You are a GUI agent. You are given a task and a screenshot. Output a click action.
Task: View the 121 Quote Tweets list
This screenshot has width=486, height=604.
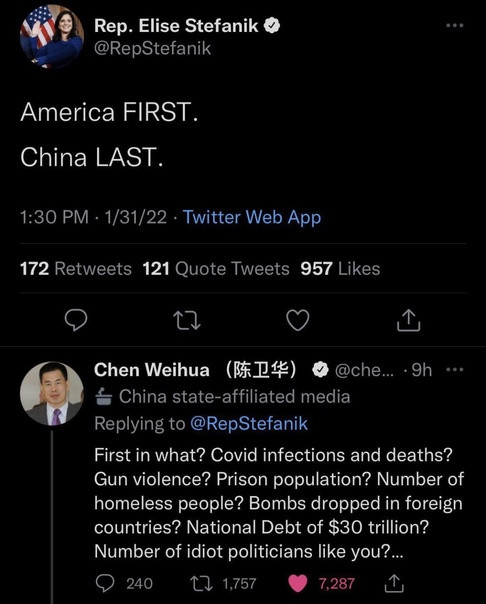(x=216, y=268)
